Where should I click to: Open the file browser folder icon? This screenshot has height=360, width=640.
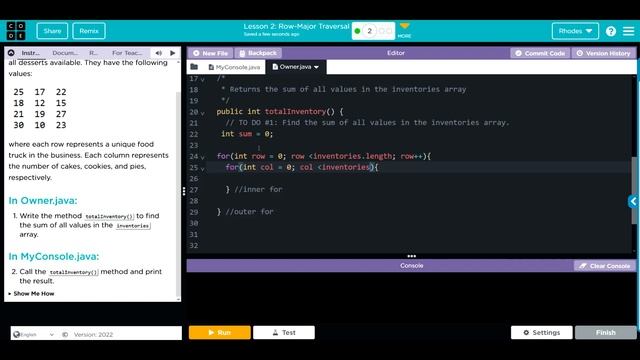[194, 67]
